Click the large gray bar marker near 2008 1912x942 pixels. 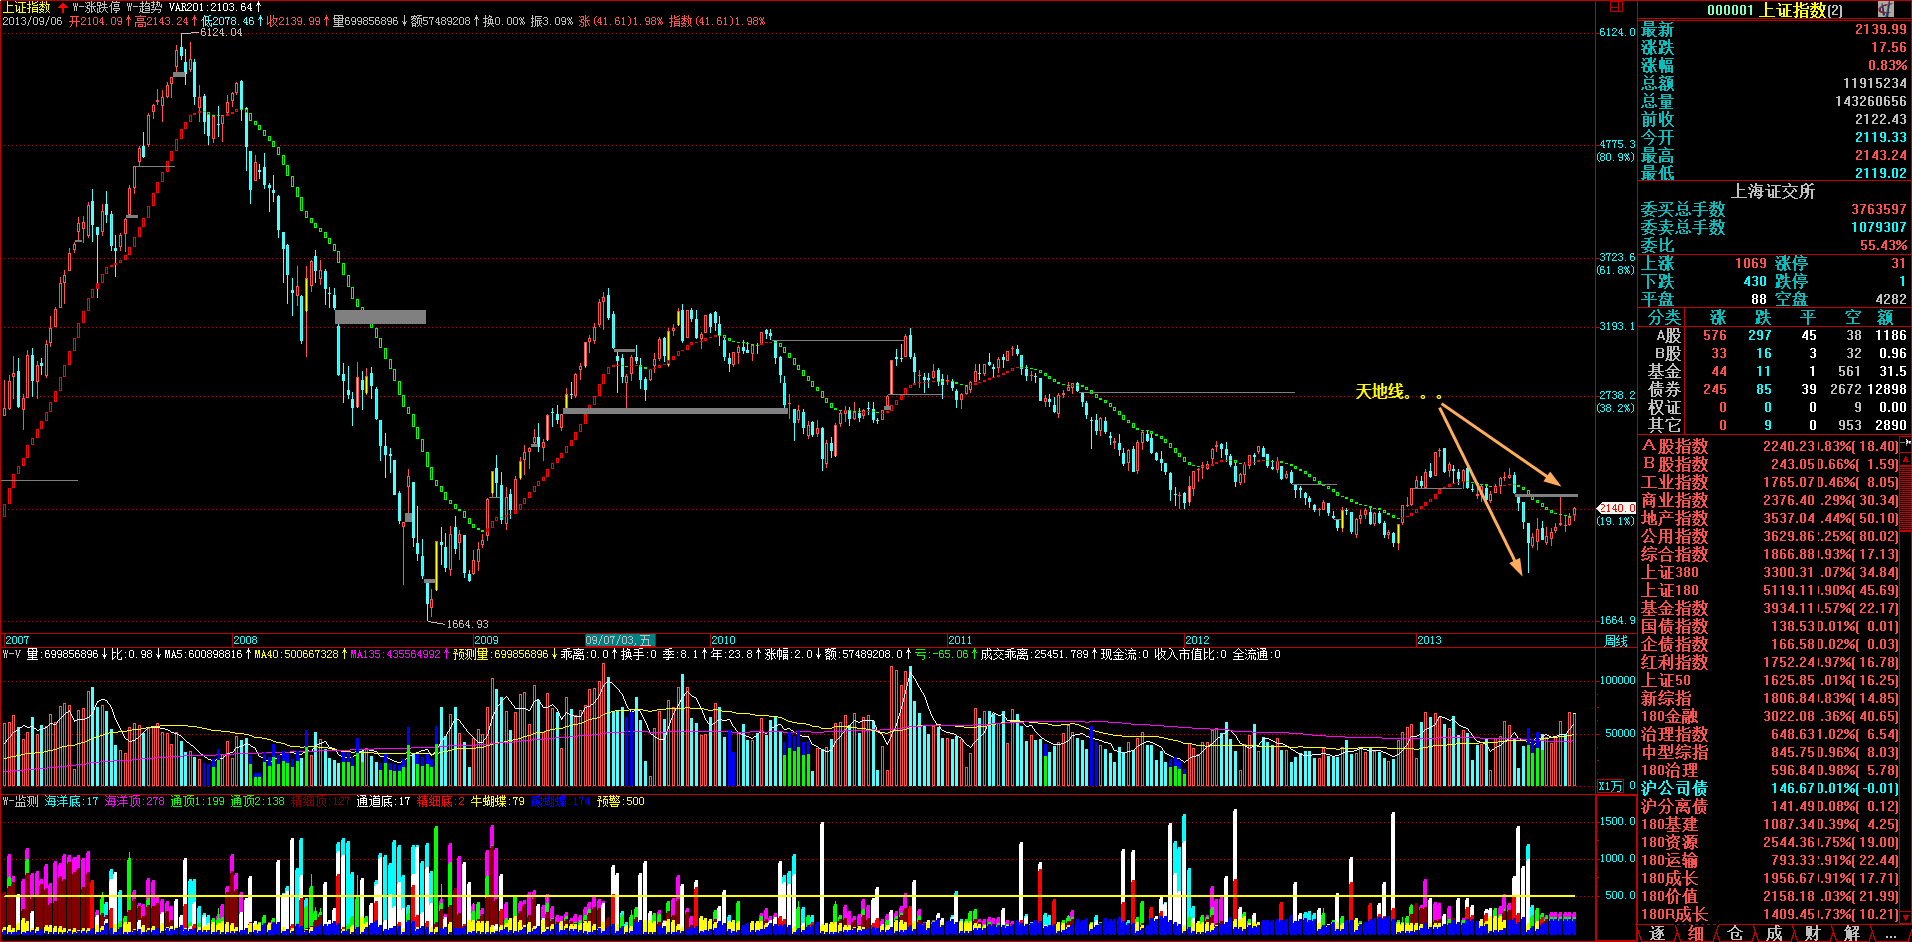pyautogui.click(x=380, y=317)
